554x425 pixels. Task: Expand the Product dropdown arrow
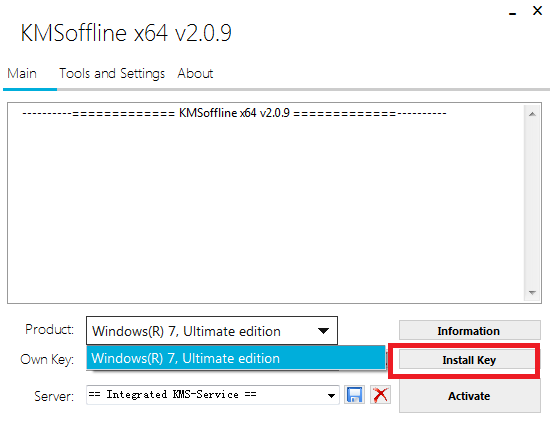tap(323, 331)
